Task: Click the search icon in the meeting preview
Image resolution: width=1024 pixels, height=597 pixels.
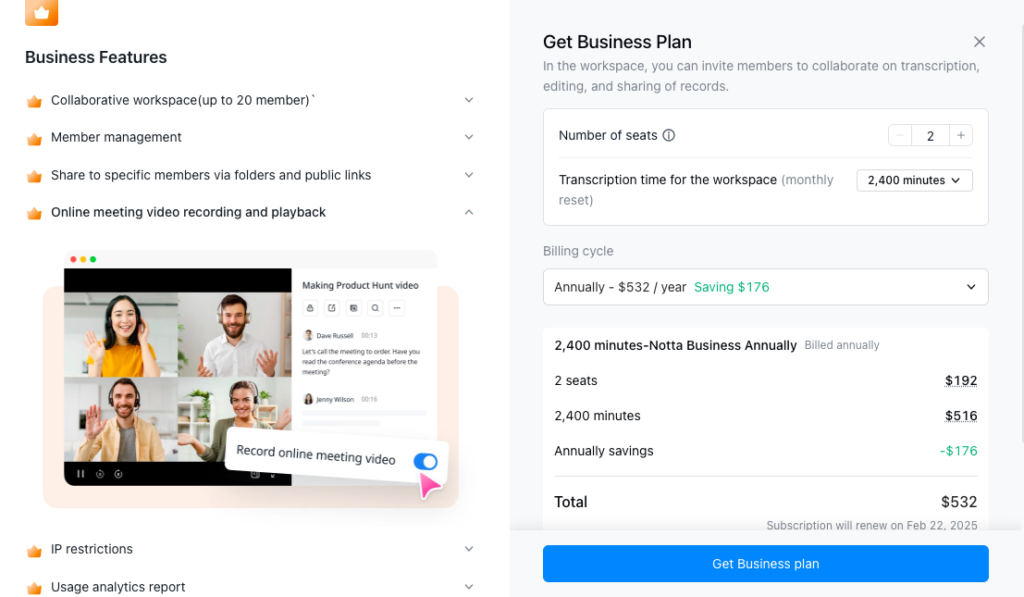Action: (375, 308)
